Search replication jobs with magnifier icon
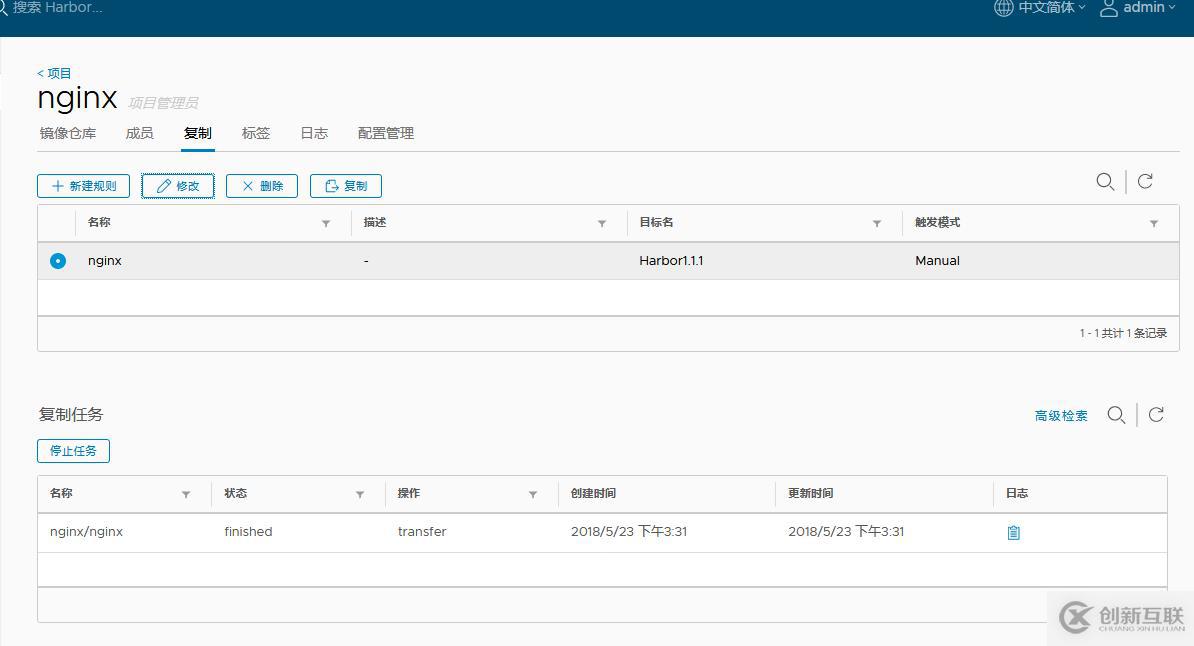This screenshot has height=646, width=1194. [1116, 415]
